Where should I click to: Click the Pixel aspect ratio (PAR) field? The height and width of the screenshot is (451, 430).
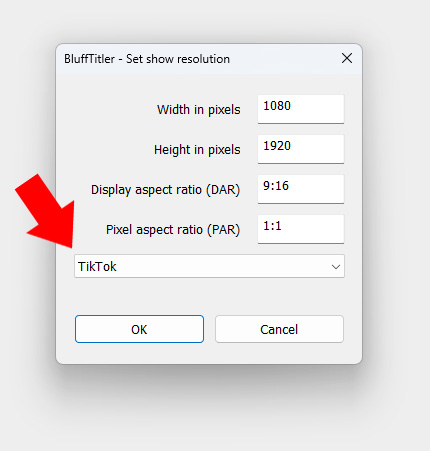301,229
